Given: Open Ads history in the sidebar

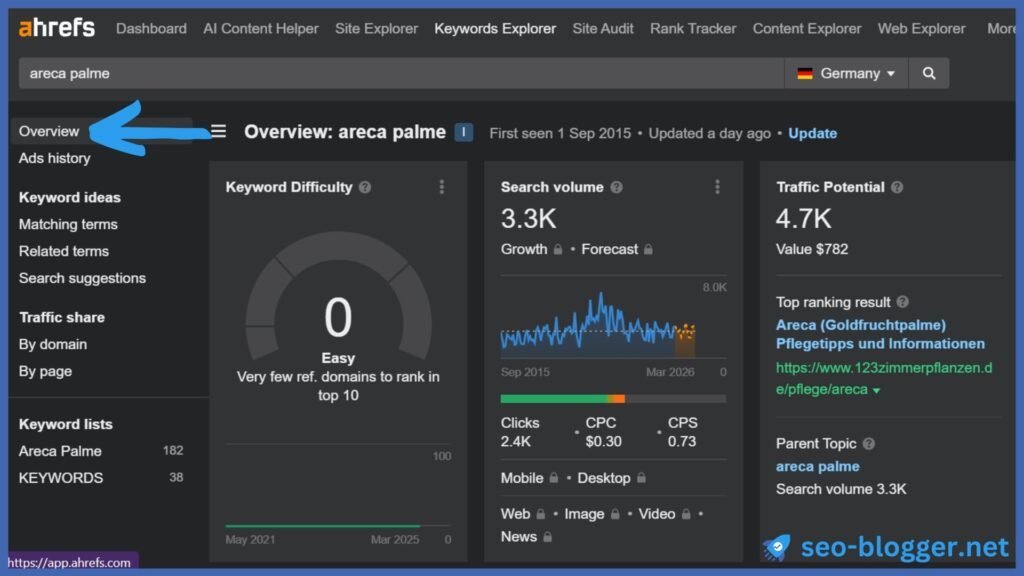Looking at the screenshot, I should tap(54, 158).
